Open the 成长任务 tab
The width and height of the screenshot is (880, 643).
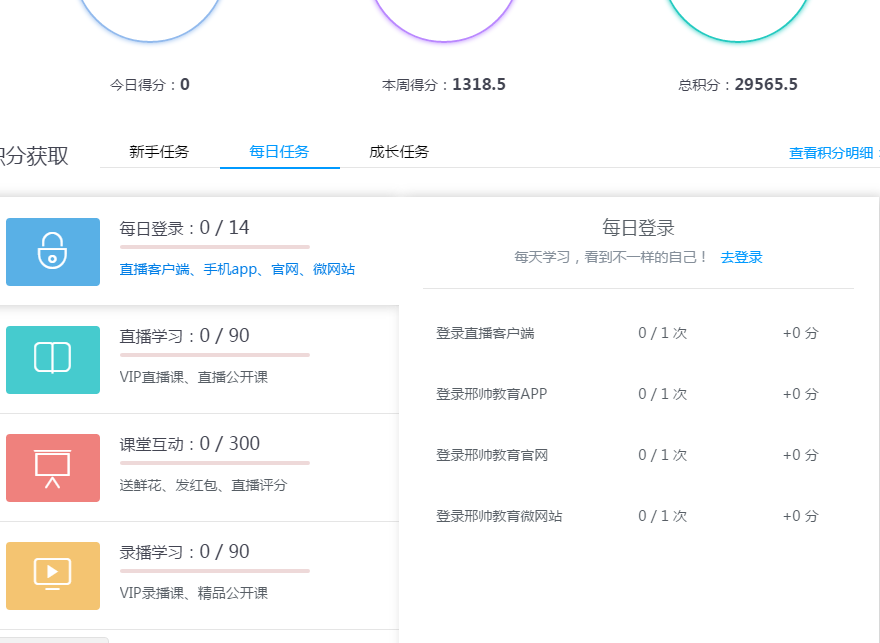click(x=399, y=152)
